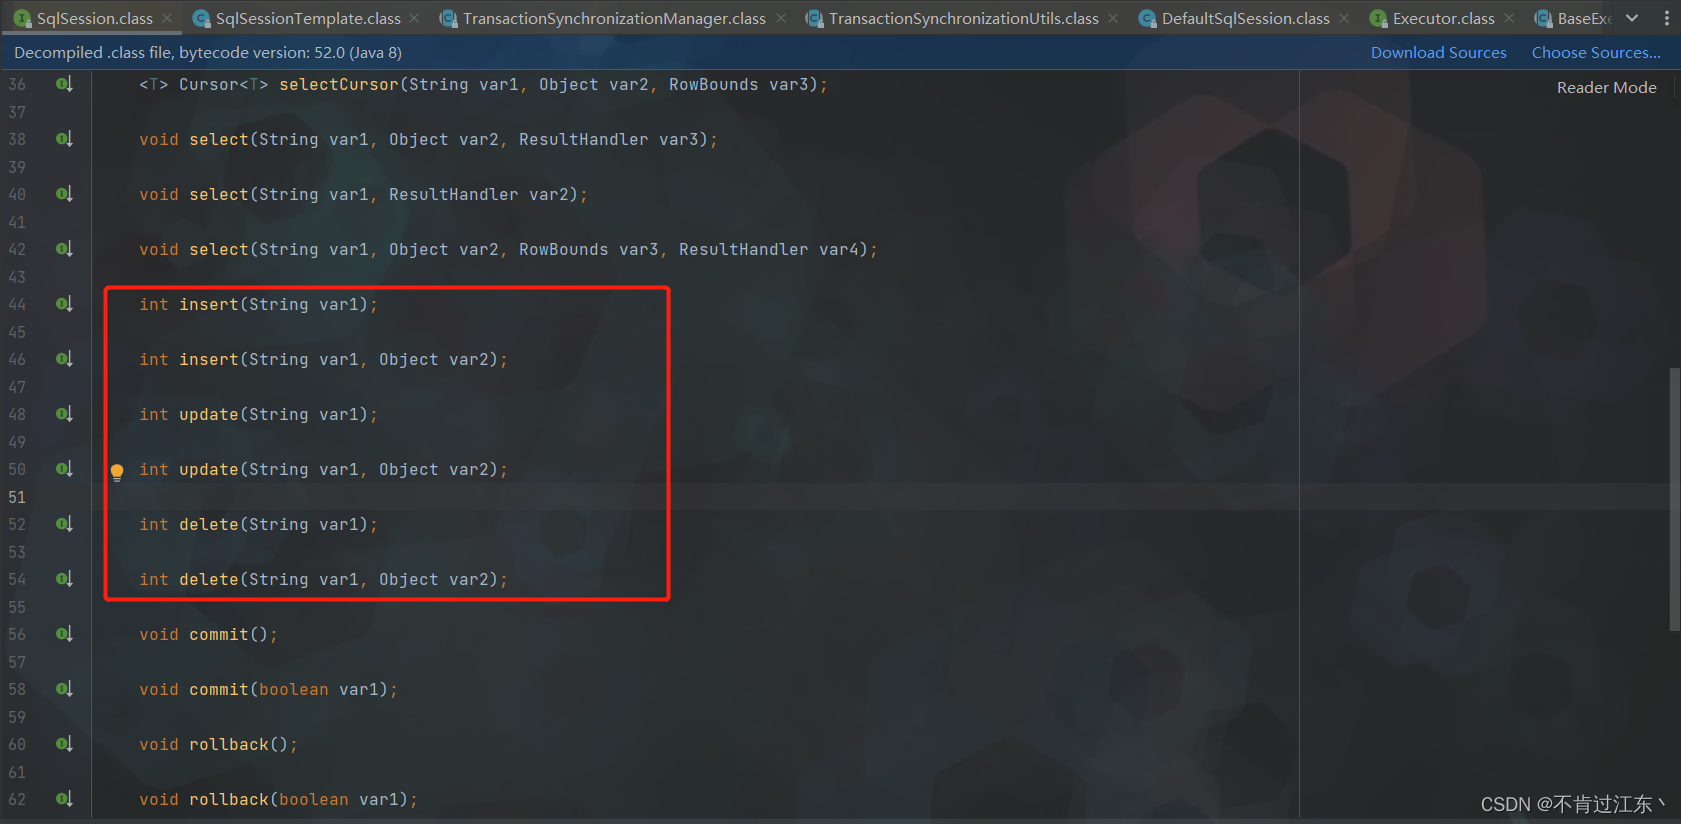Viewport: 1681px width, 824px height.
Task: Click implementation gutter icon on line 60
Action: point(64,745)
